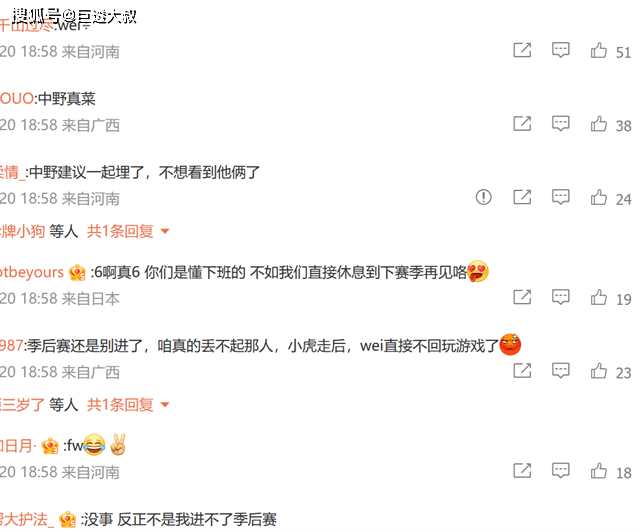Reply to the 'wei' top comment
This screenshot has width=640, height=532.
coord(561,50)
